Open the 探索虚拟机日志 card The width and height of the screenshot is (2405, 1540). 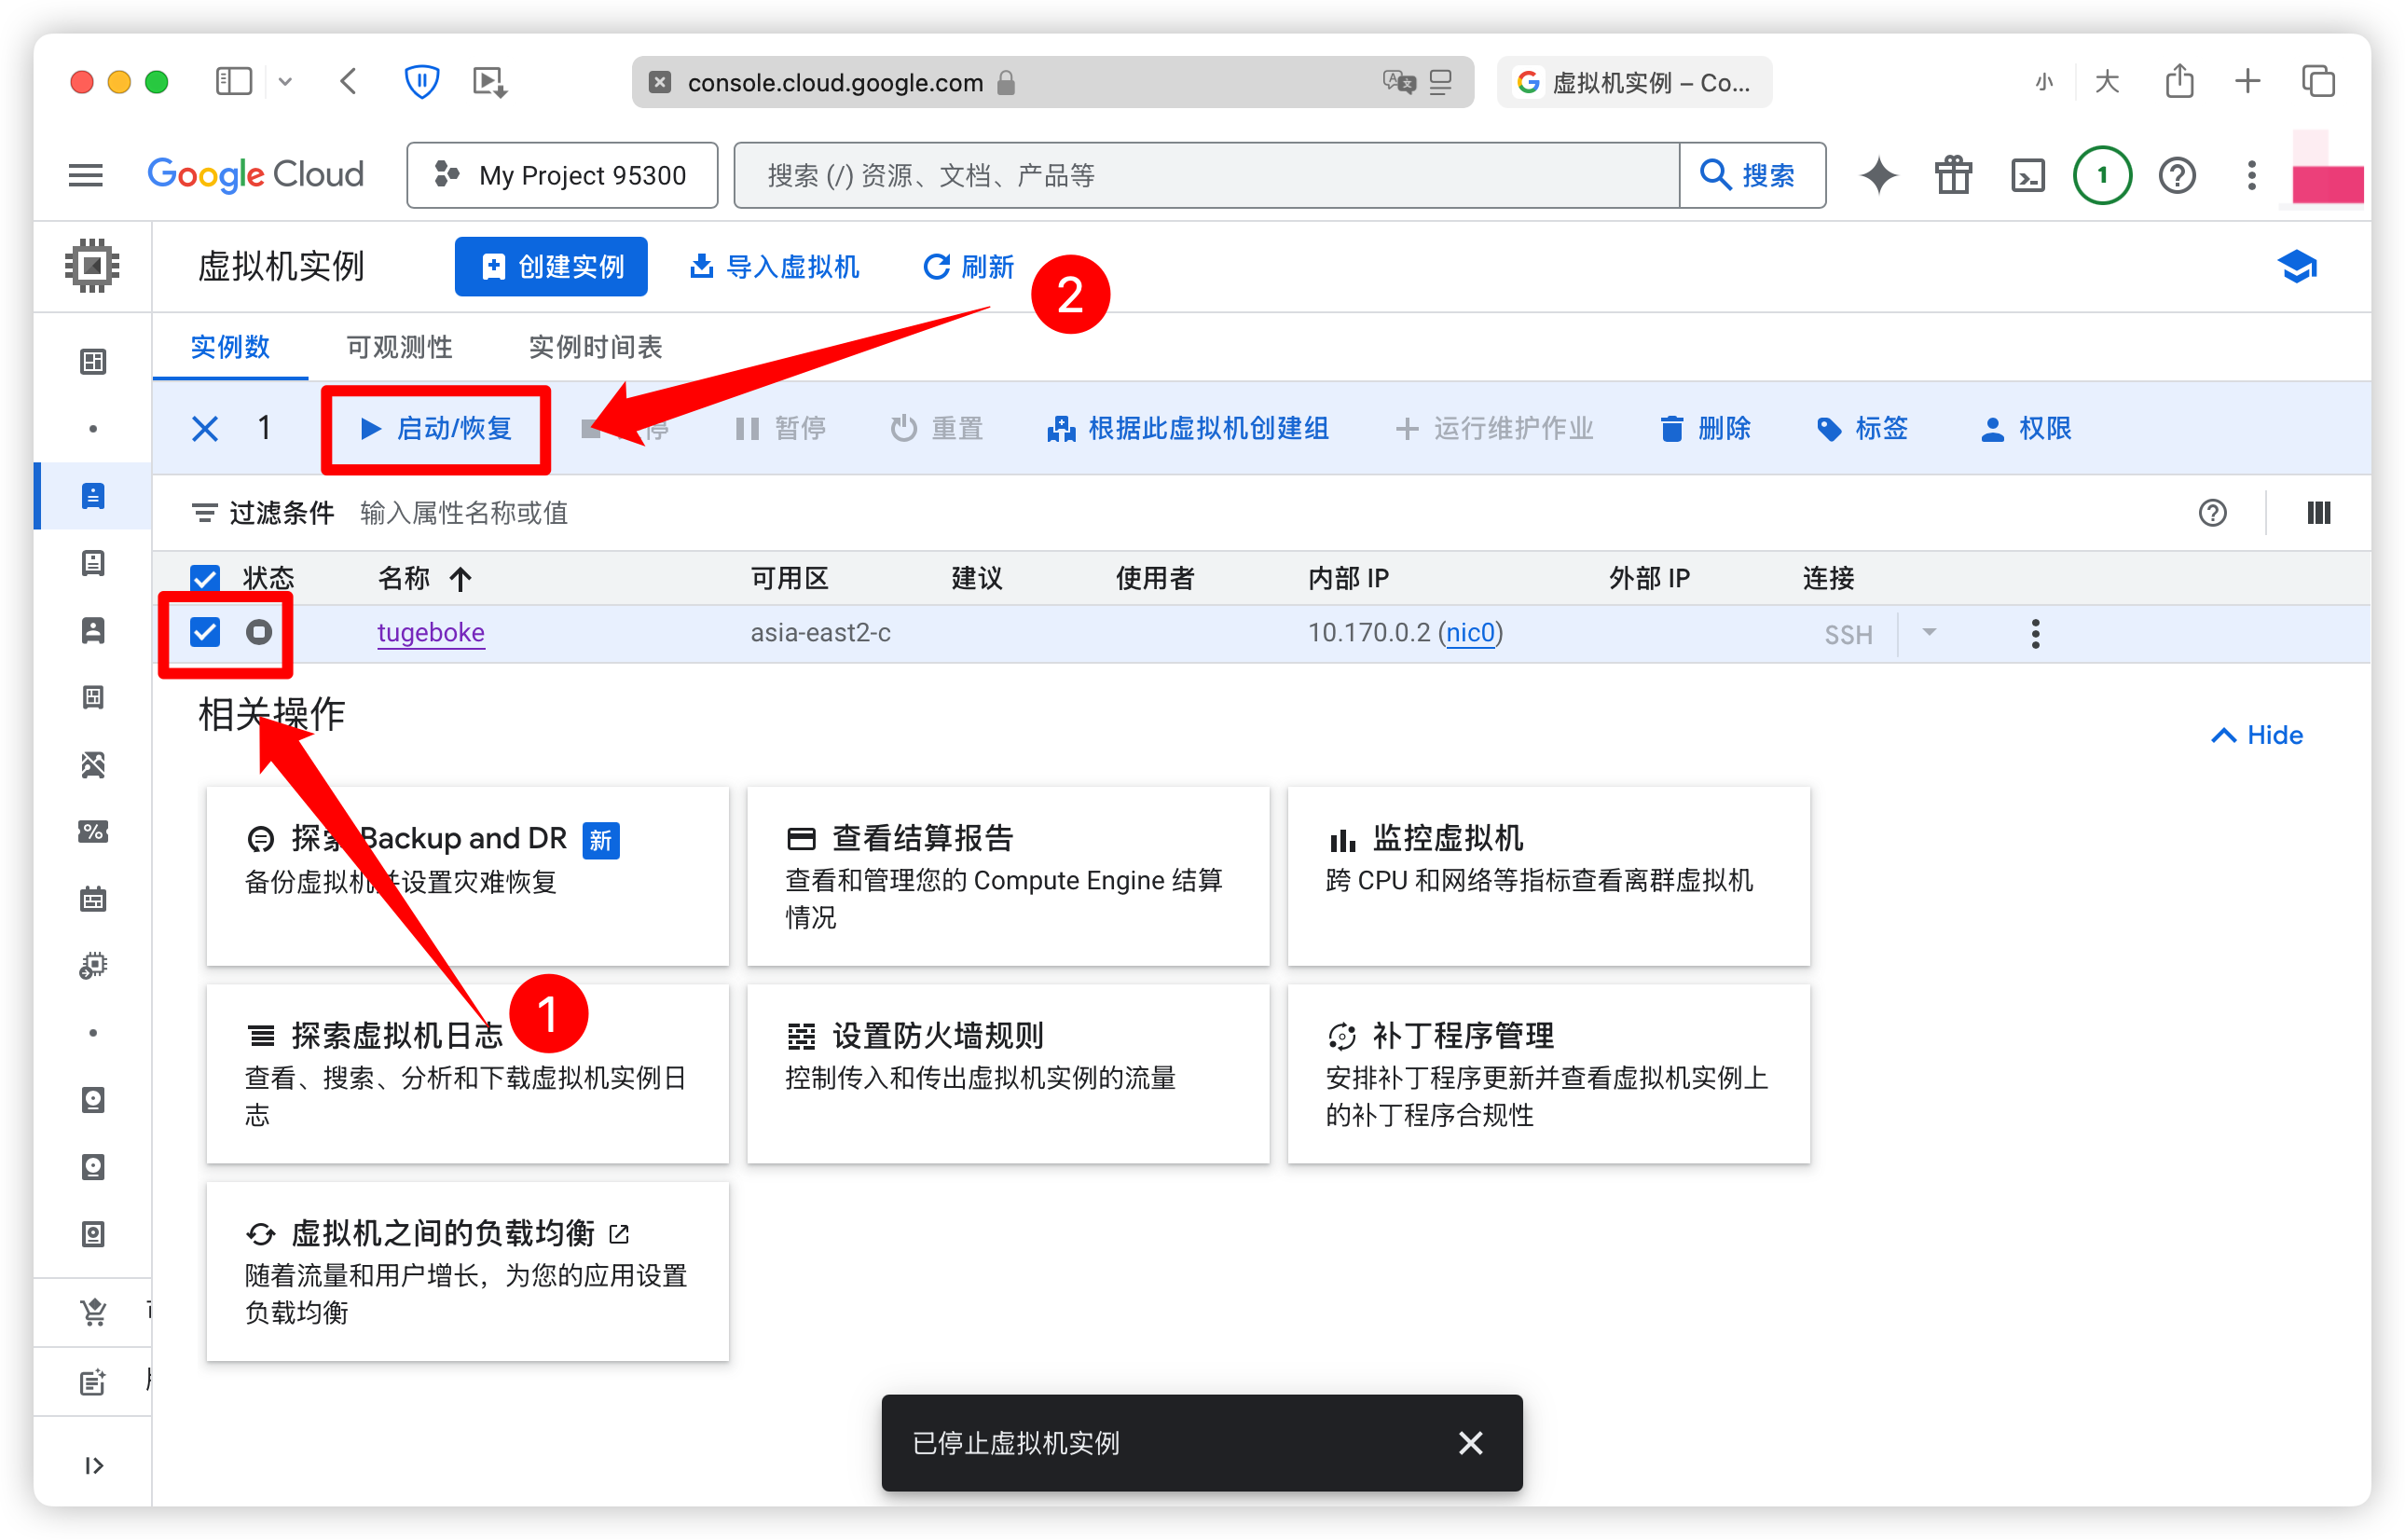pyautogui.click(x=467, y=1074)
